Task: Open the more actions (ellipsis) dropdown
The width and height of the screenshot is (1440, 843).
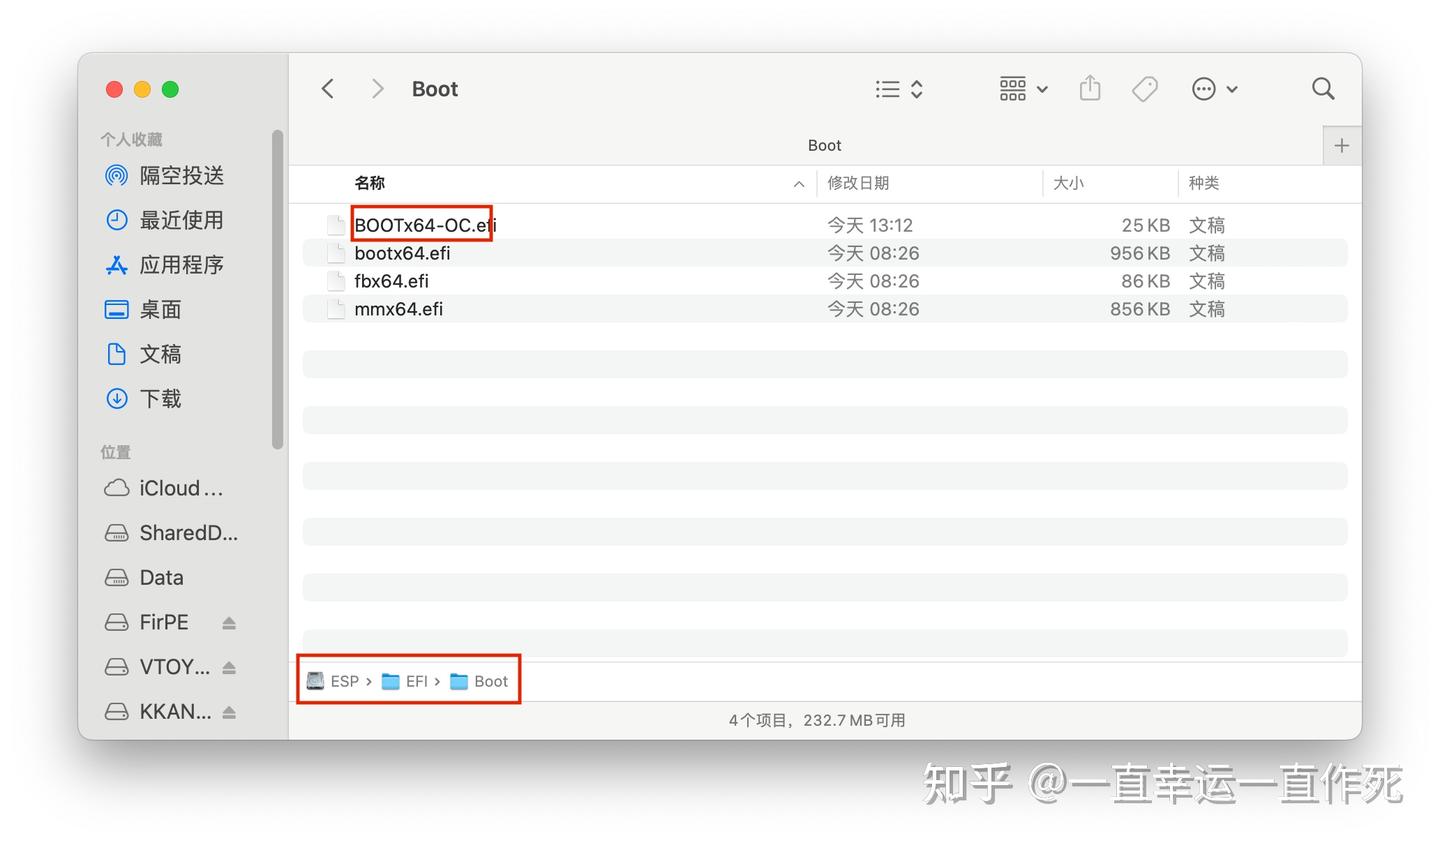Action: (x=1232, y=89)
